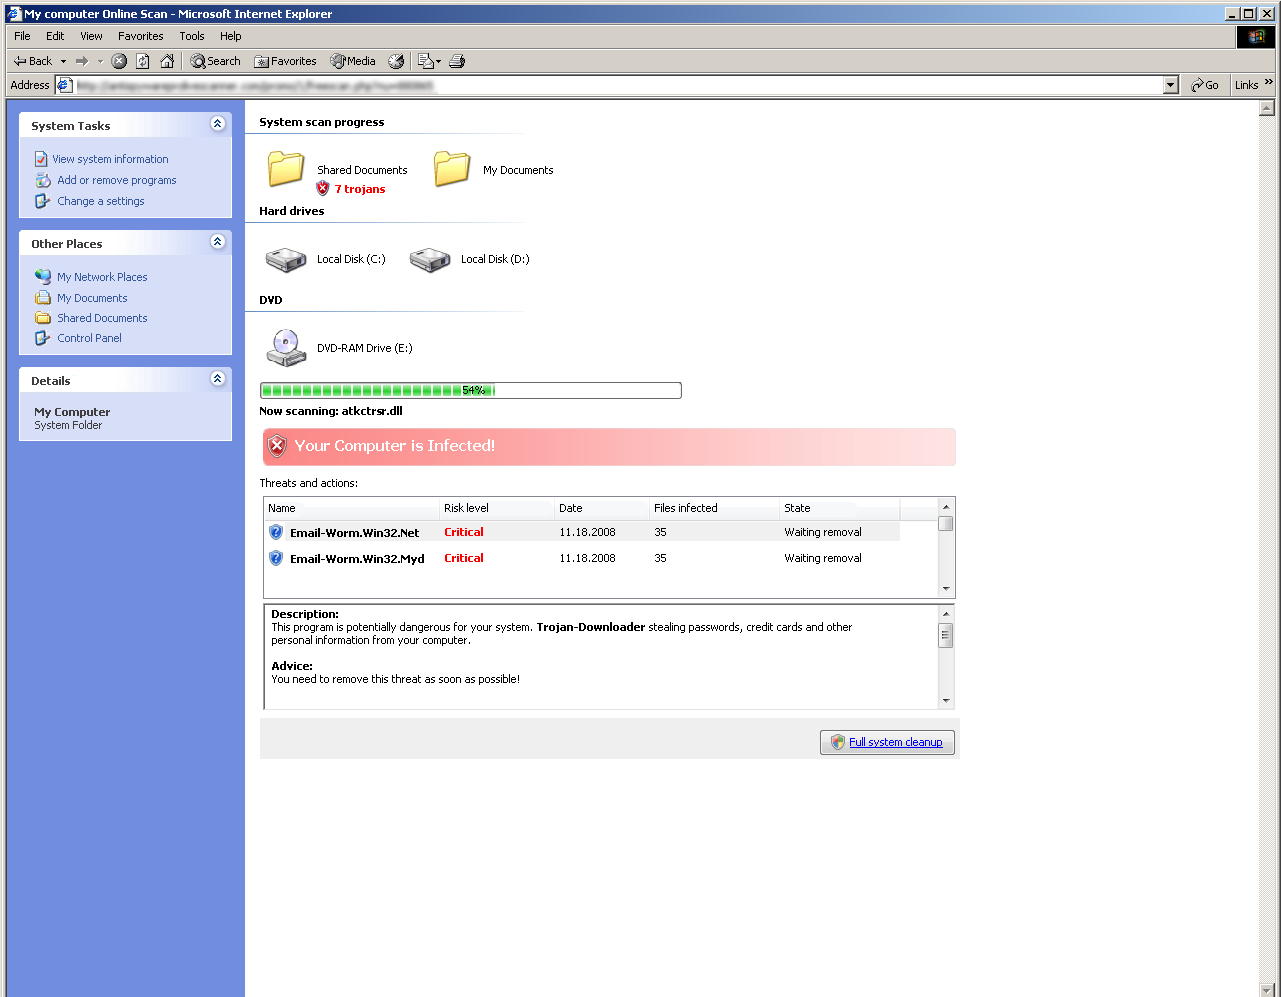Screen dimensions: 1281x997
Task: Click the red shield trojans icon
Action: (322, 188)
